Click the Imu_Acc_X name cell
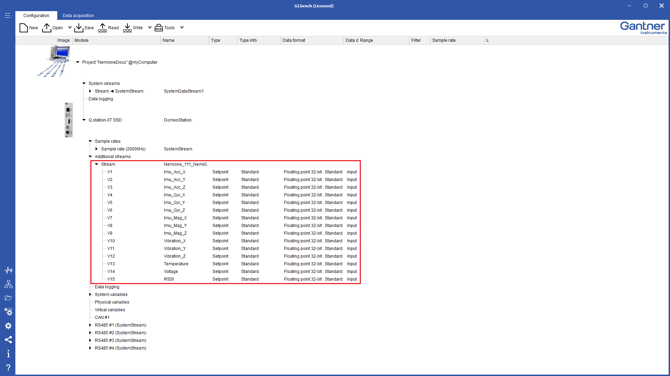 174,172
